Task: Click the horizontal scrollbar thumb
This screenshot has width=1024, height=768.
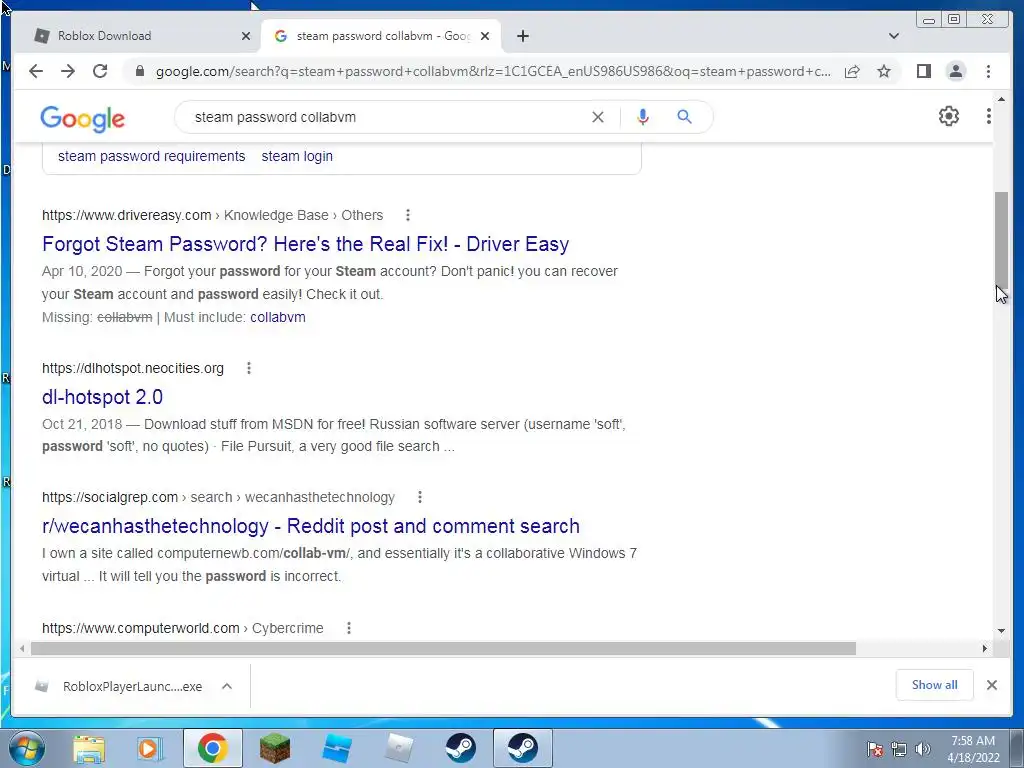Action: 443,648
